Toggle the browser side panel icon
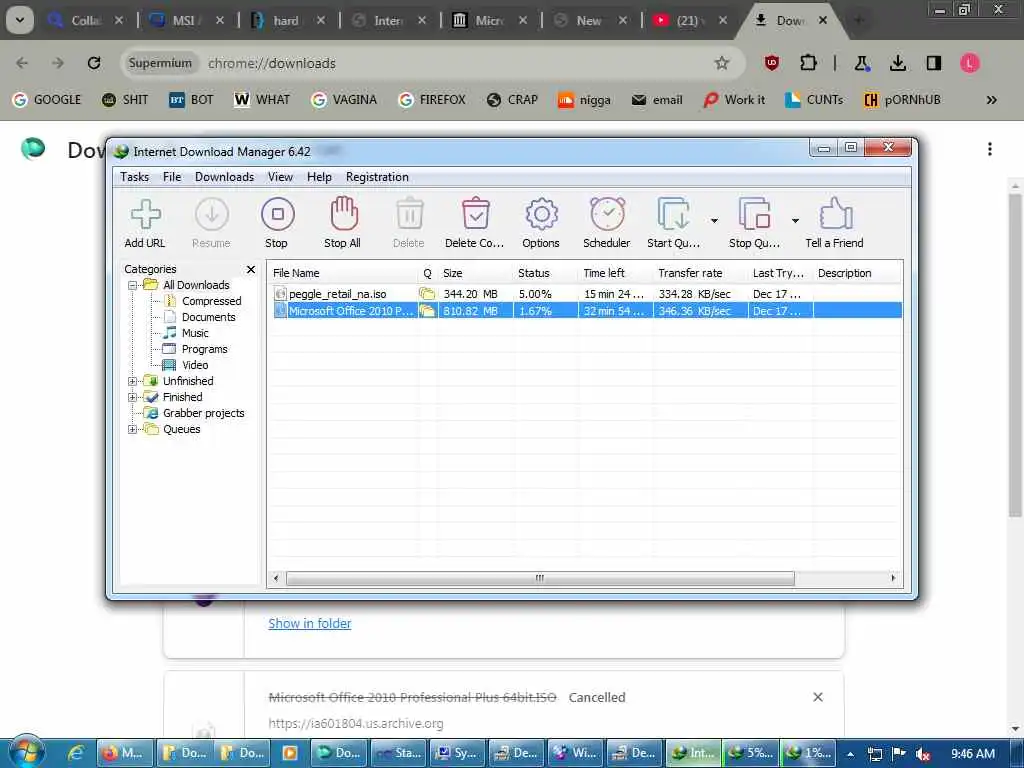 [x=933, y=63]
